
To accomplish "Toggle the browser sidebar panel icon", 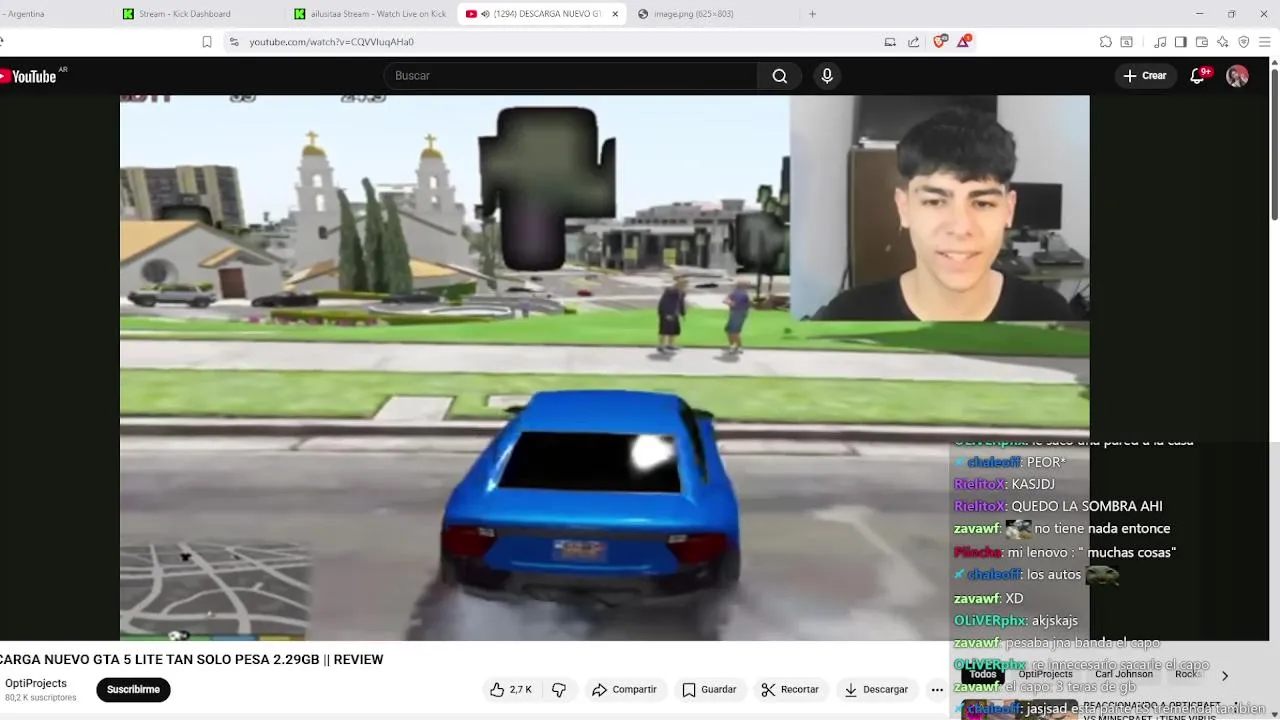I will tap(1181, 42).
